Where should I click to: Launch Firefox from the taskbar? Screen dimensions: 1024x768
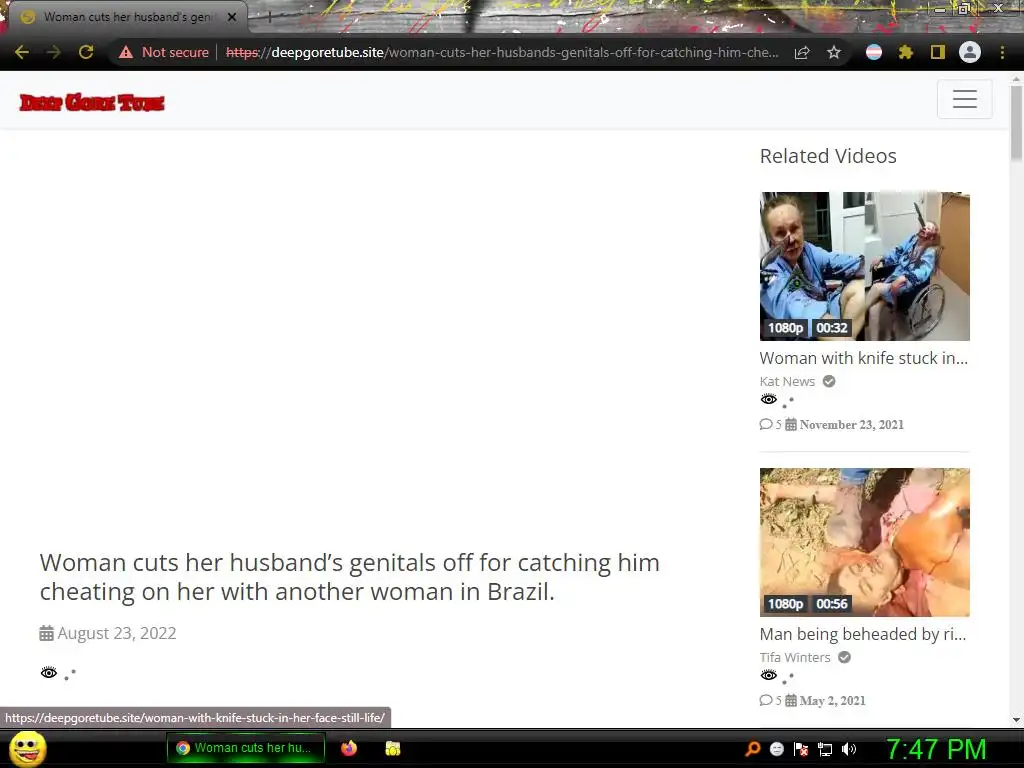(349, 748)
